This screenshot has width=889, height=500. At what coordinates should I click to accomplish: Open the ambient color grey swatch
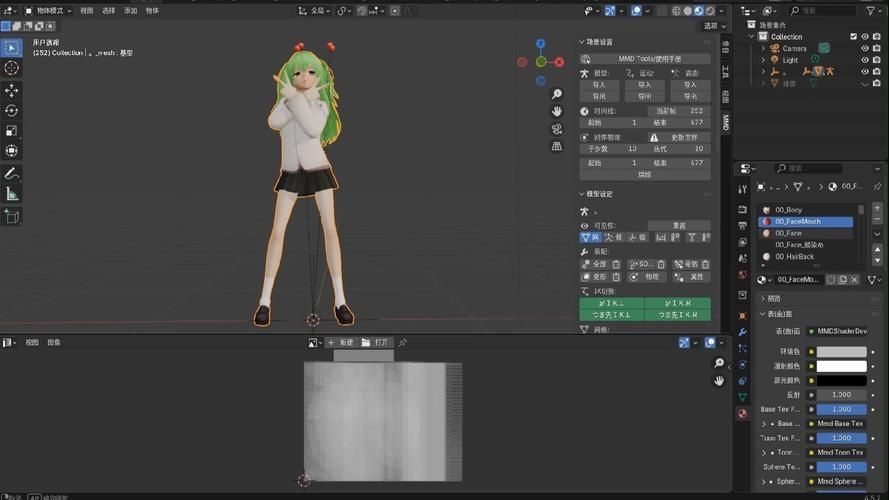click(841, 352)
